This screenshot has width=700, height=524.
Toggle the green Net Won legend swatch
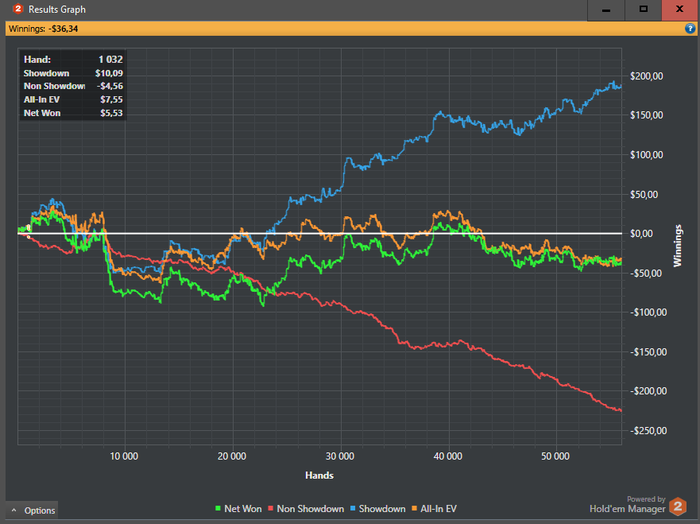click(218, 508)
